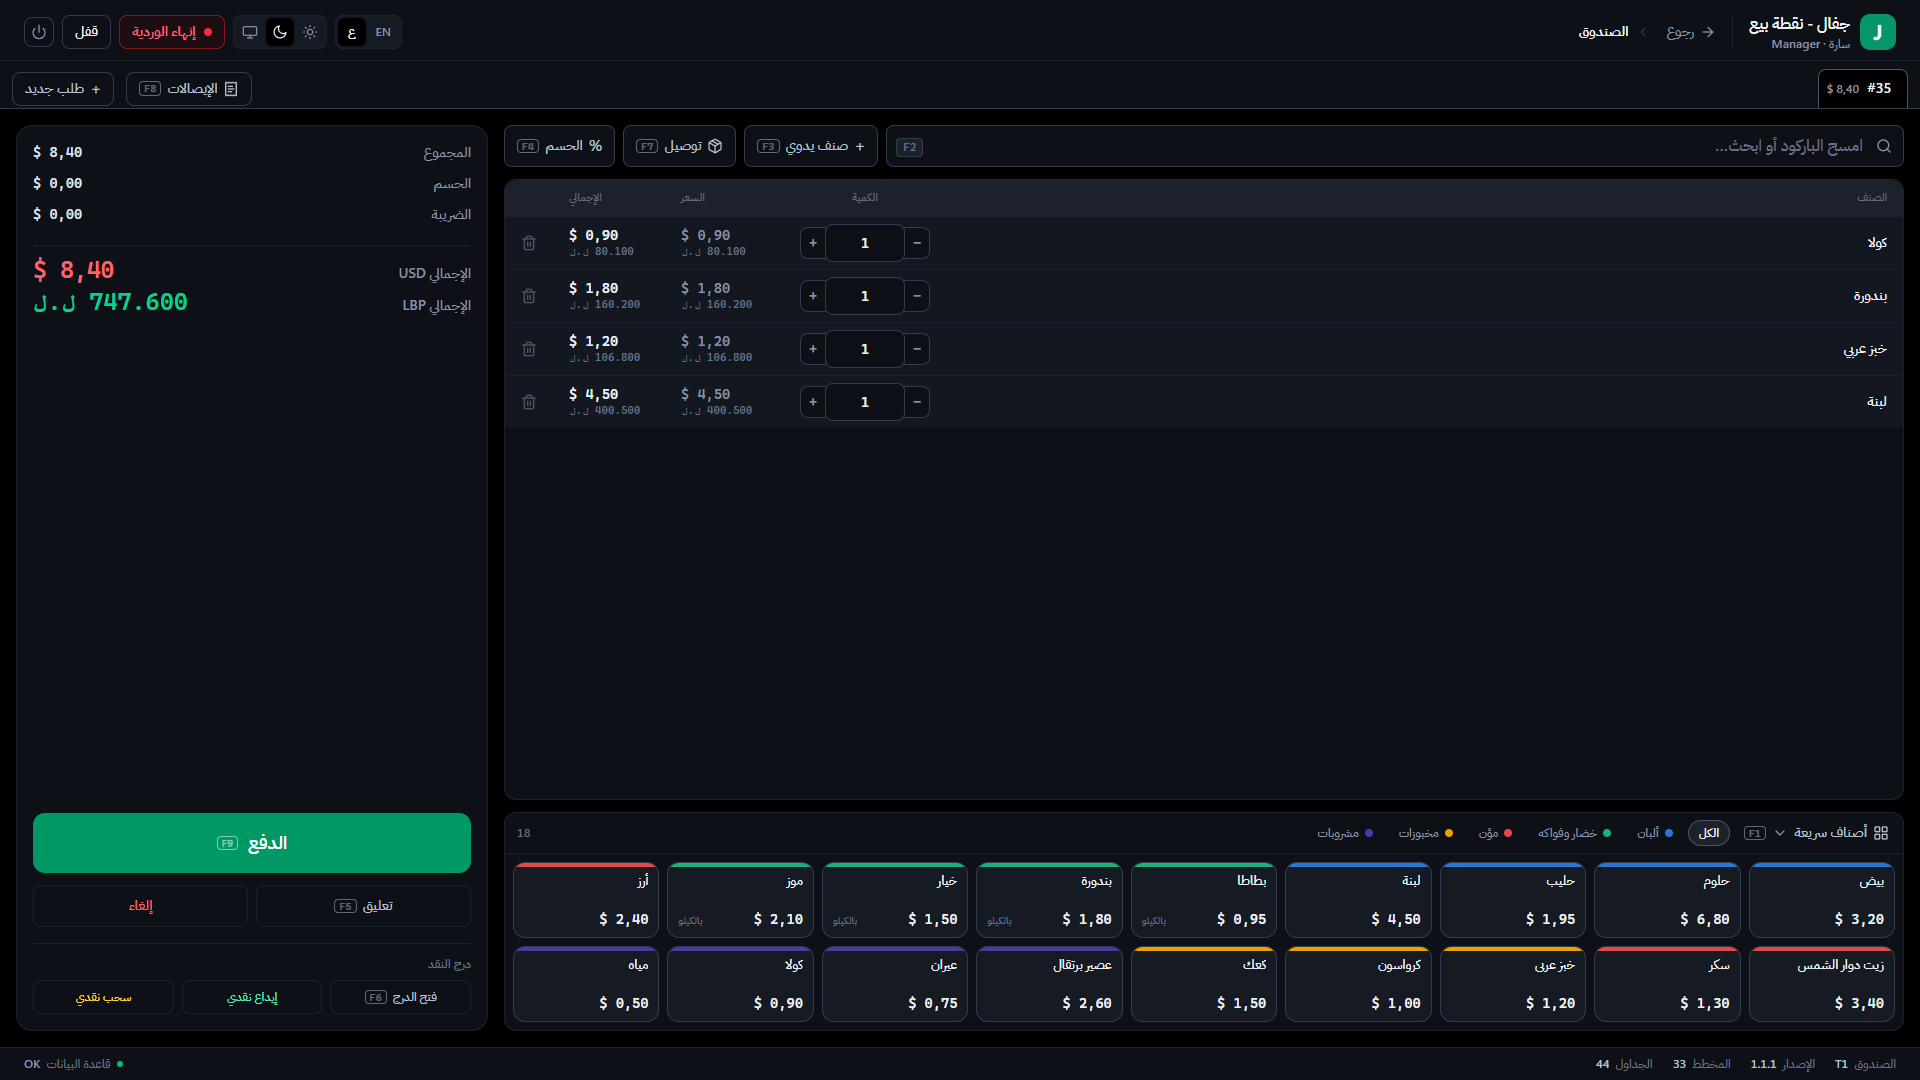Suspend order with تعليق
Screen dimensions: 1920x1080
click(363, 906)
